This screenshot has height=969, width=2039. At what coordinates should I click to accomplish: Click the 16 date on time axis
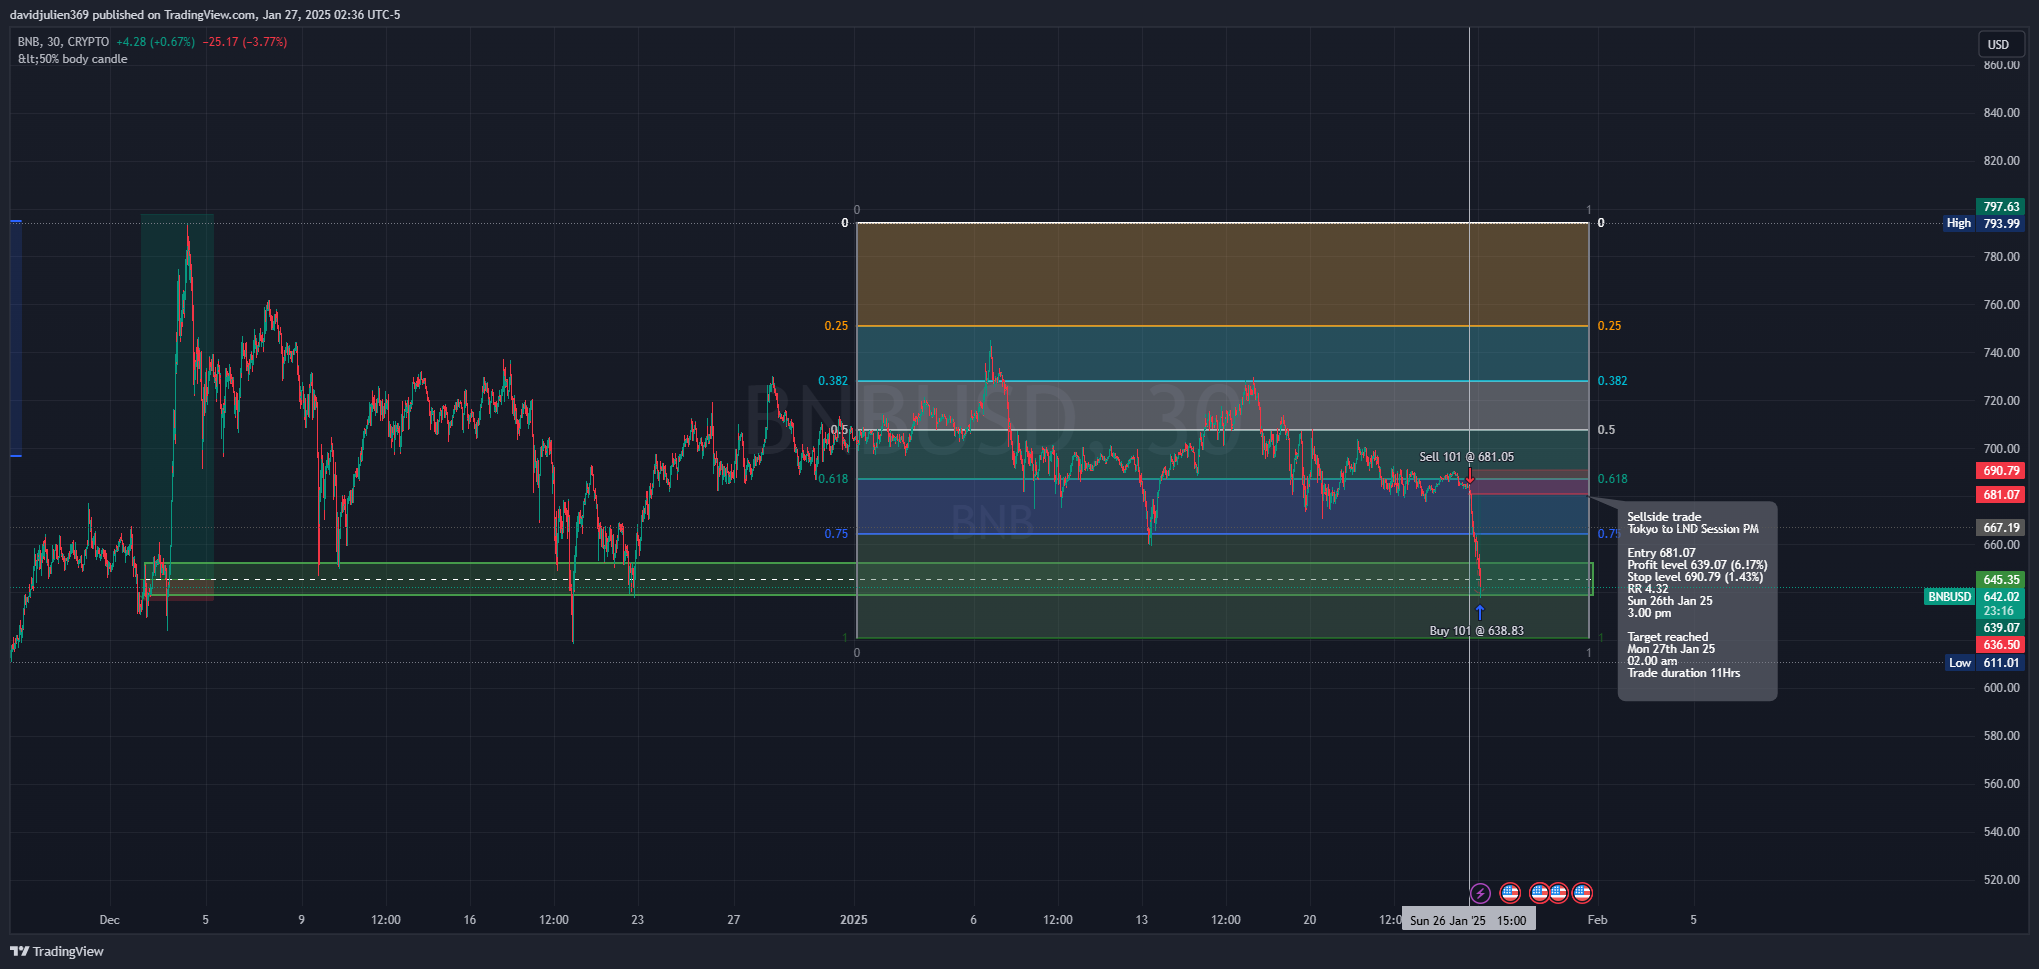tap(470, 920)
